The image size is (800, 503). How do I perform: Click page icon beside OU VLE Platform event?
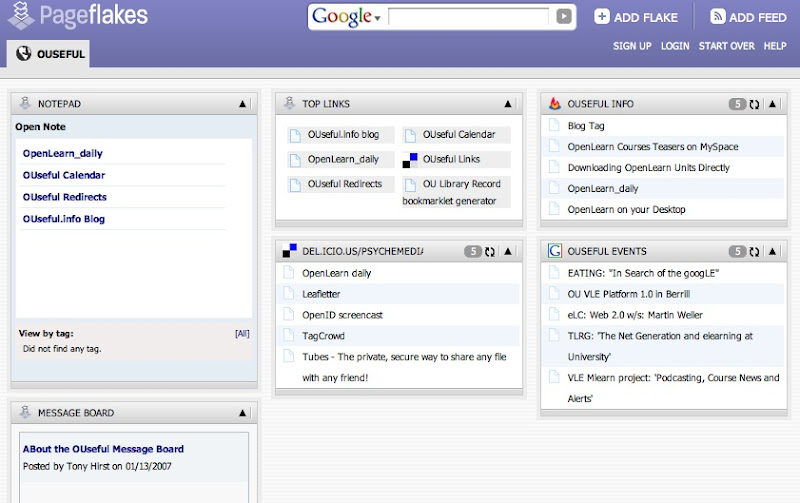pyautogui.click(x=554, y=293)
